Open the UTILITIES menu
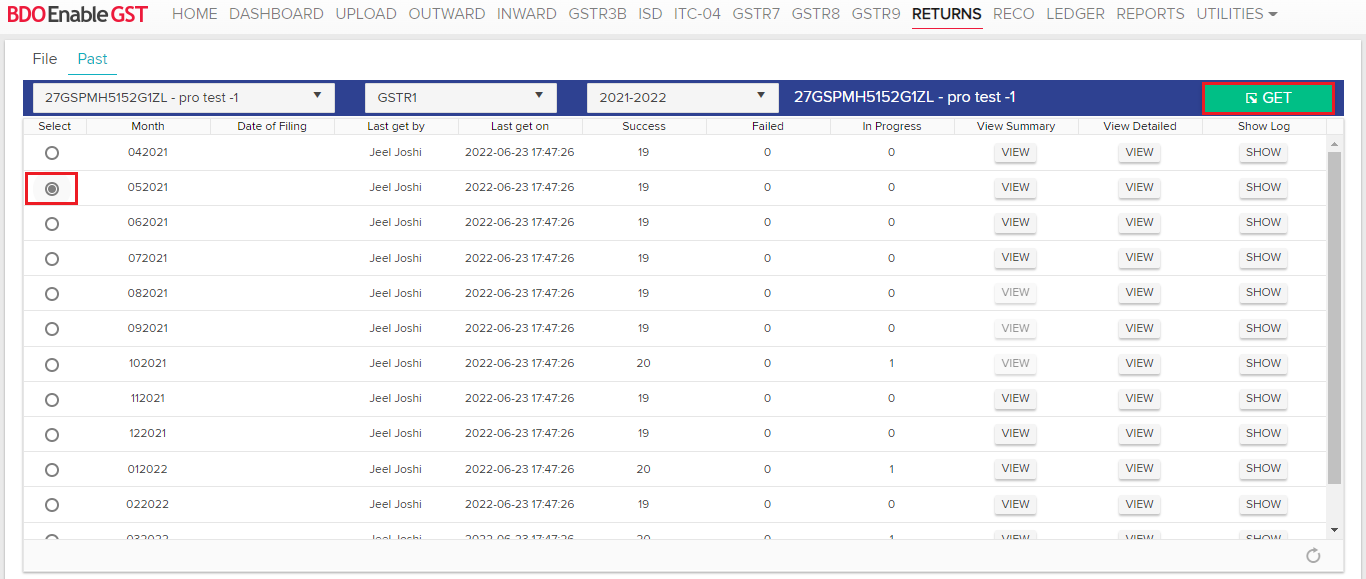Screen dimensions: 1366x579 (1237, 14)
